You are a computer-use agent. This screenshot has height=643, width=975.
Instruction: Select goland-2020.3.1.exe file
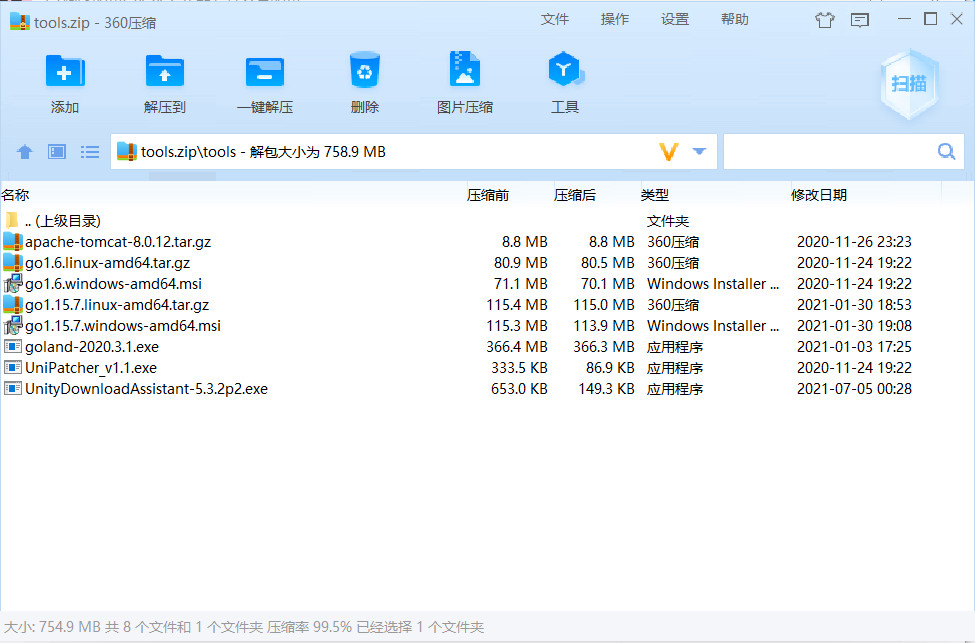click(488, 347)
